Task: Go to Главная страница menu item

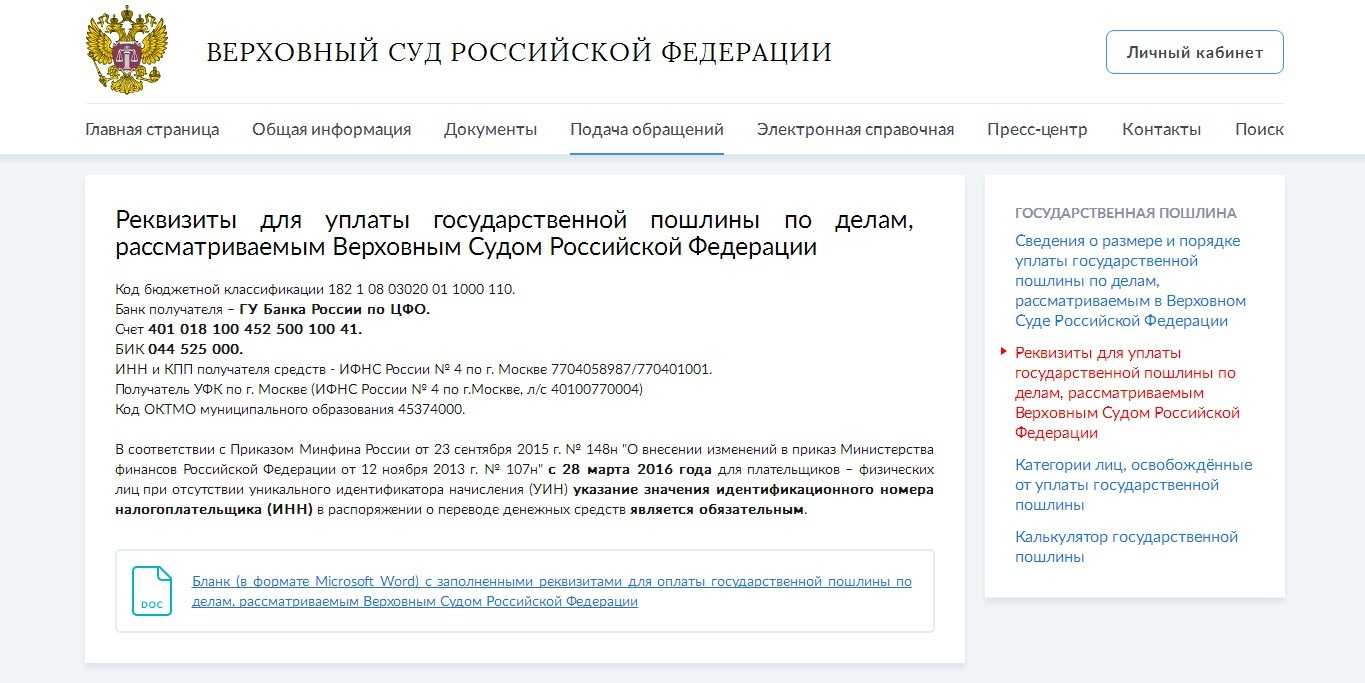Action: click(x=152, y=129)
